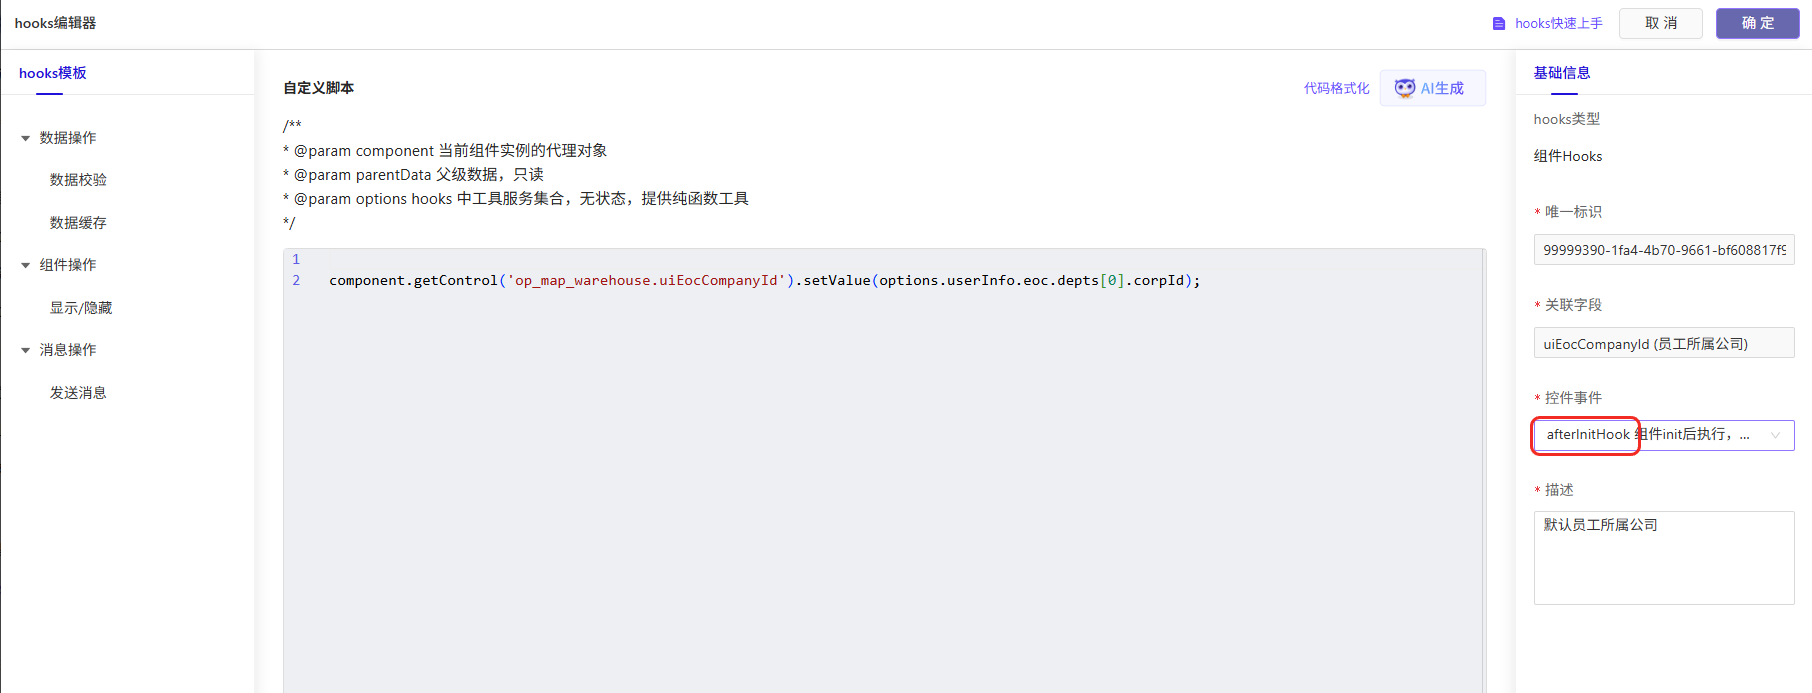The height and width of the screenshot is (693, 1812).
Task: Open the 控件事件 dropdown chevron
Action: point(1775,435)
